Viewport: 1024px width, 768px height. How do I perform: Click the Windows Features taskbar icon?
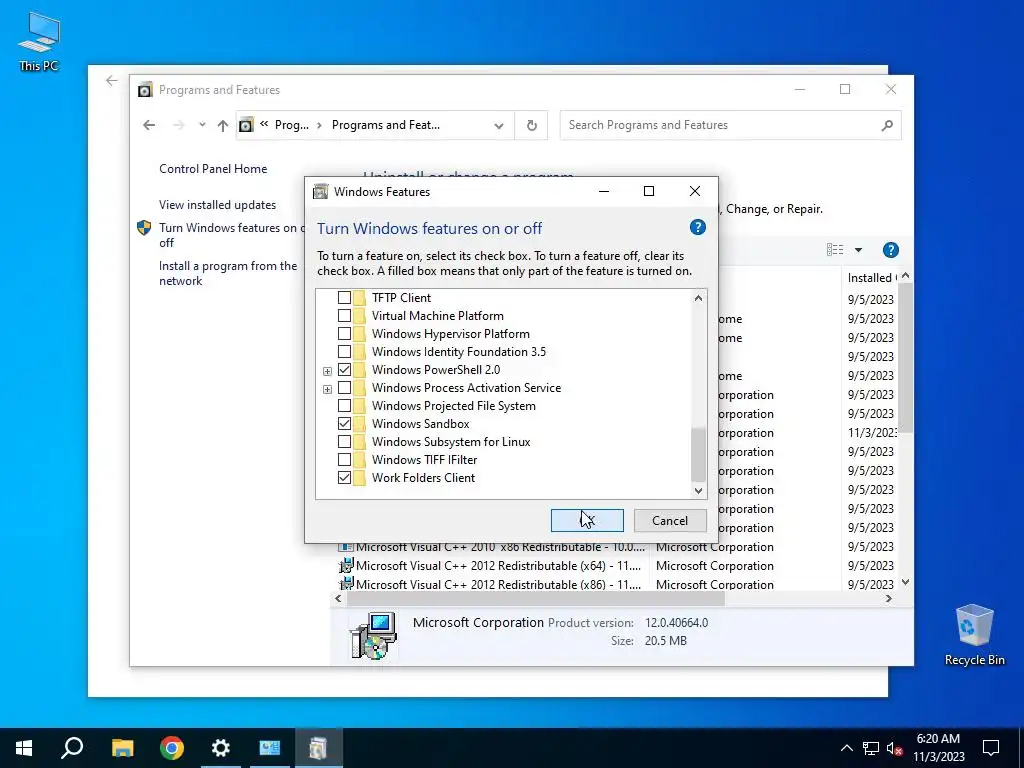tap(319, 748)
